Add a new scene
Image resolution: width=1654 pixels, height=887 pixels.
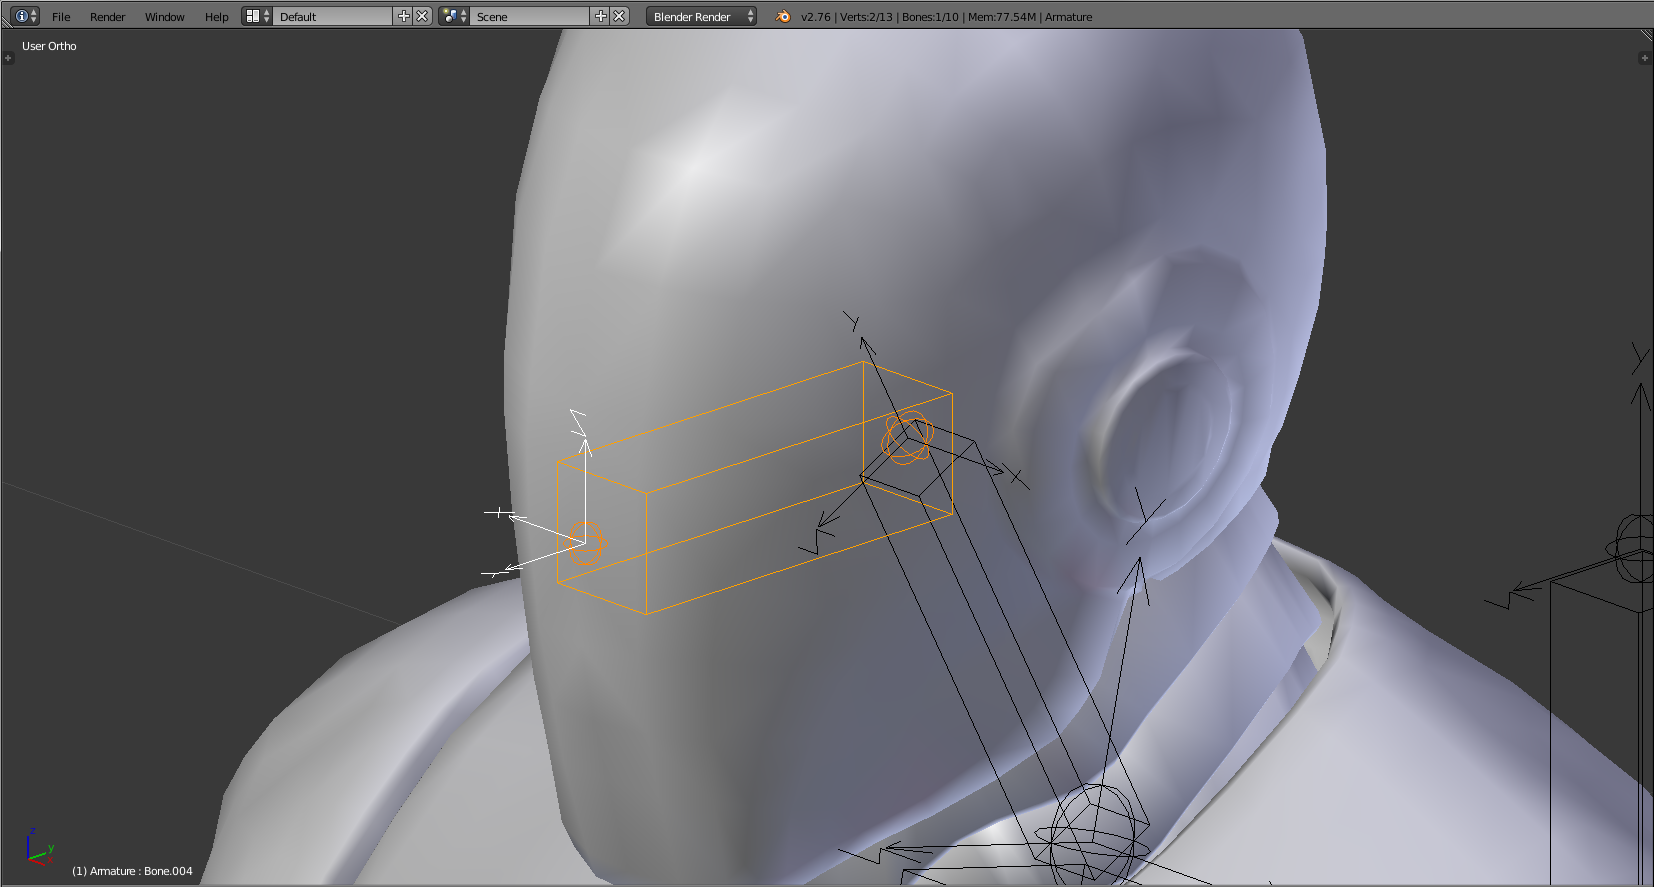[600, 16]
